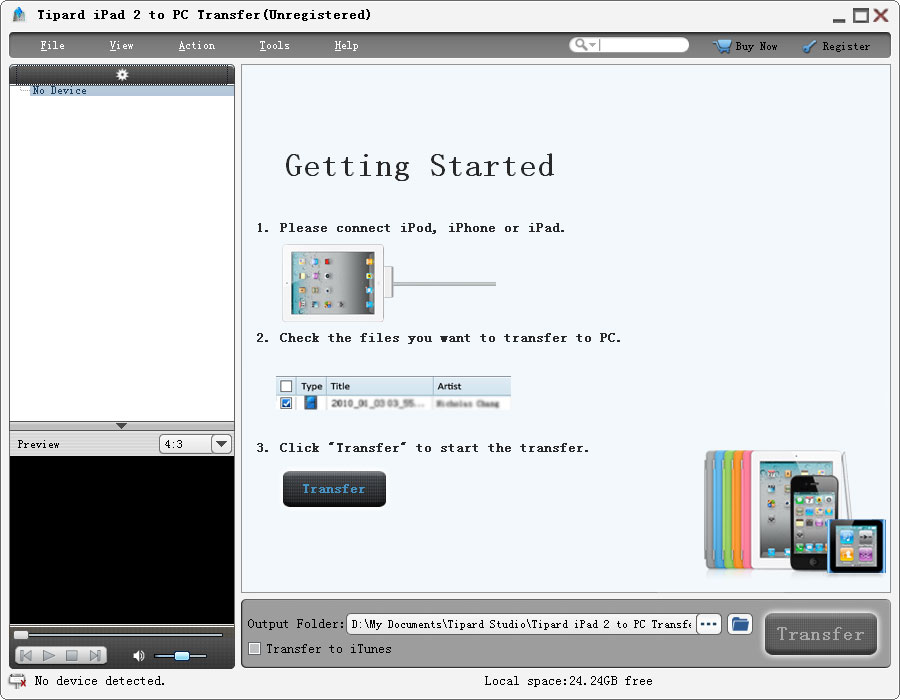
Task: Open the Tools menu
Action: 274,45
